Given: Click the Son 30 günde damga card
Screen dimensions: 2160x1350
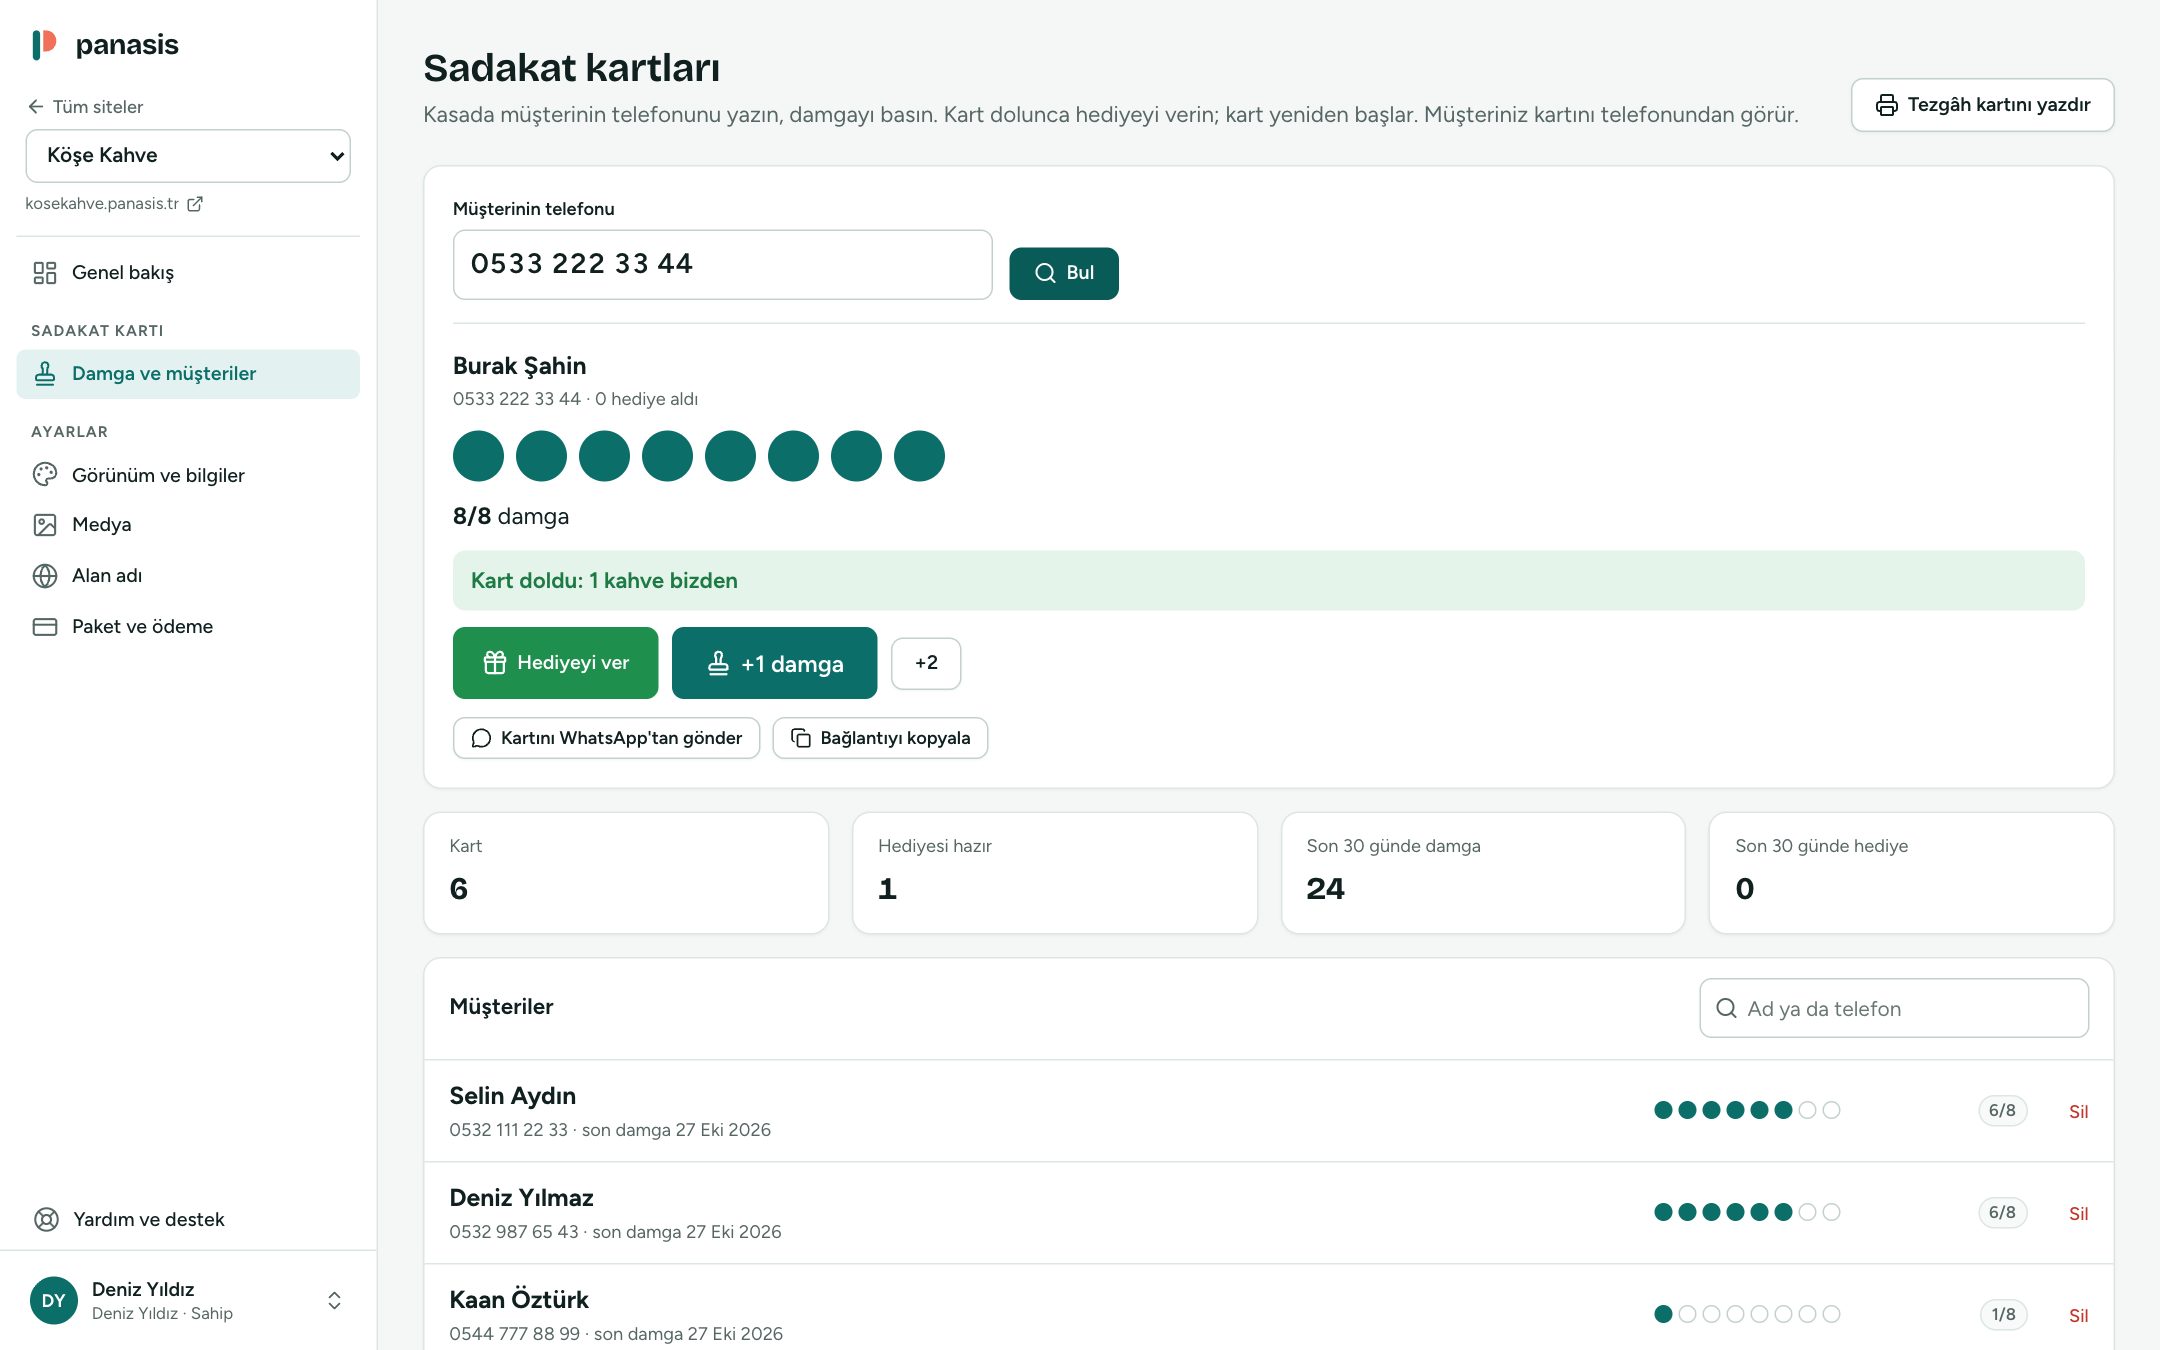Looking at the screenshot, I should (x=1483, y=873).
